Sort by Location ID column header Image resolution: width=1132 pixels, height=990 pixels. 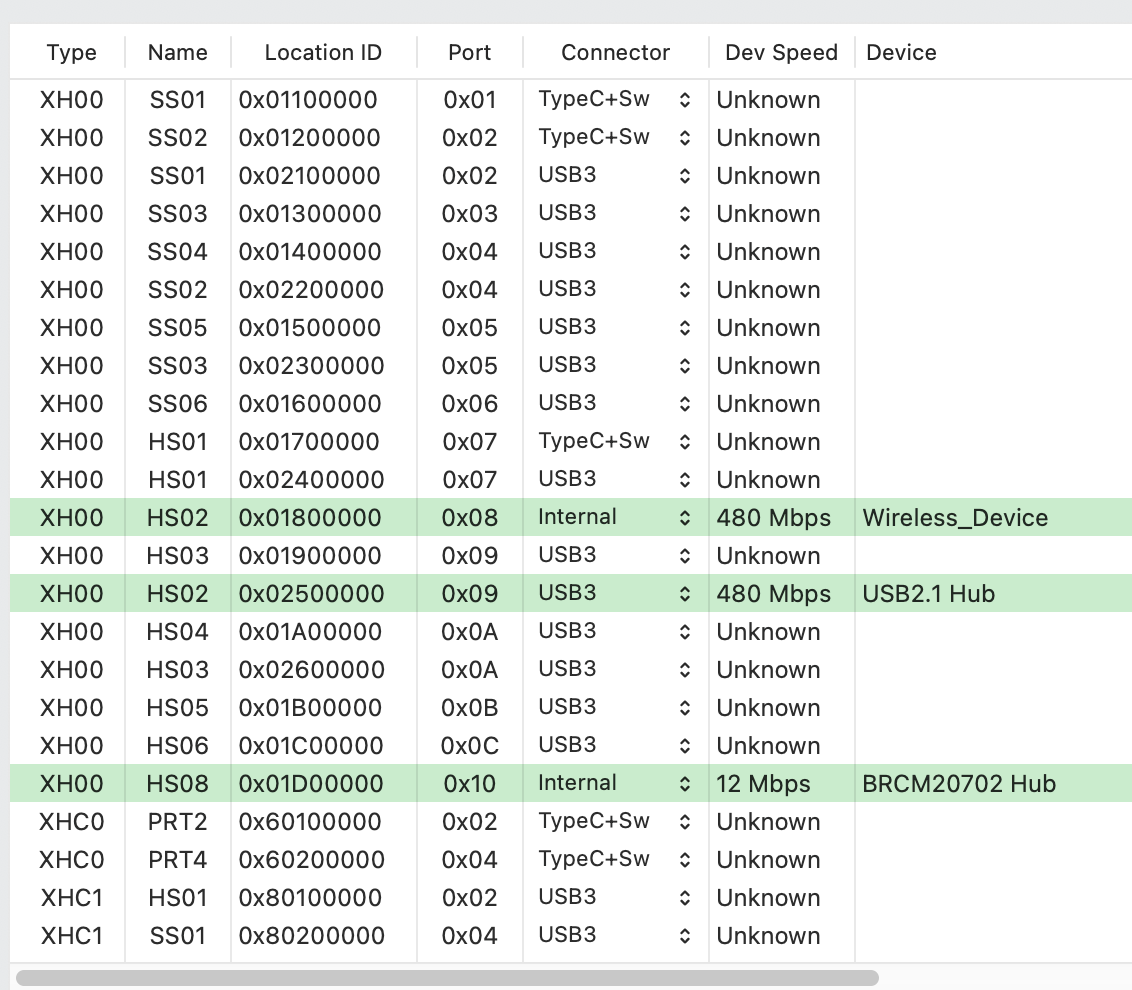click(323, 53)
